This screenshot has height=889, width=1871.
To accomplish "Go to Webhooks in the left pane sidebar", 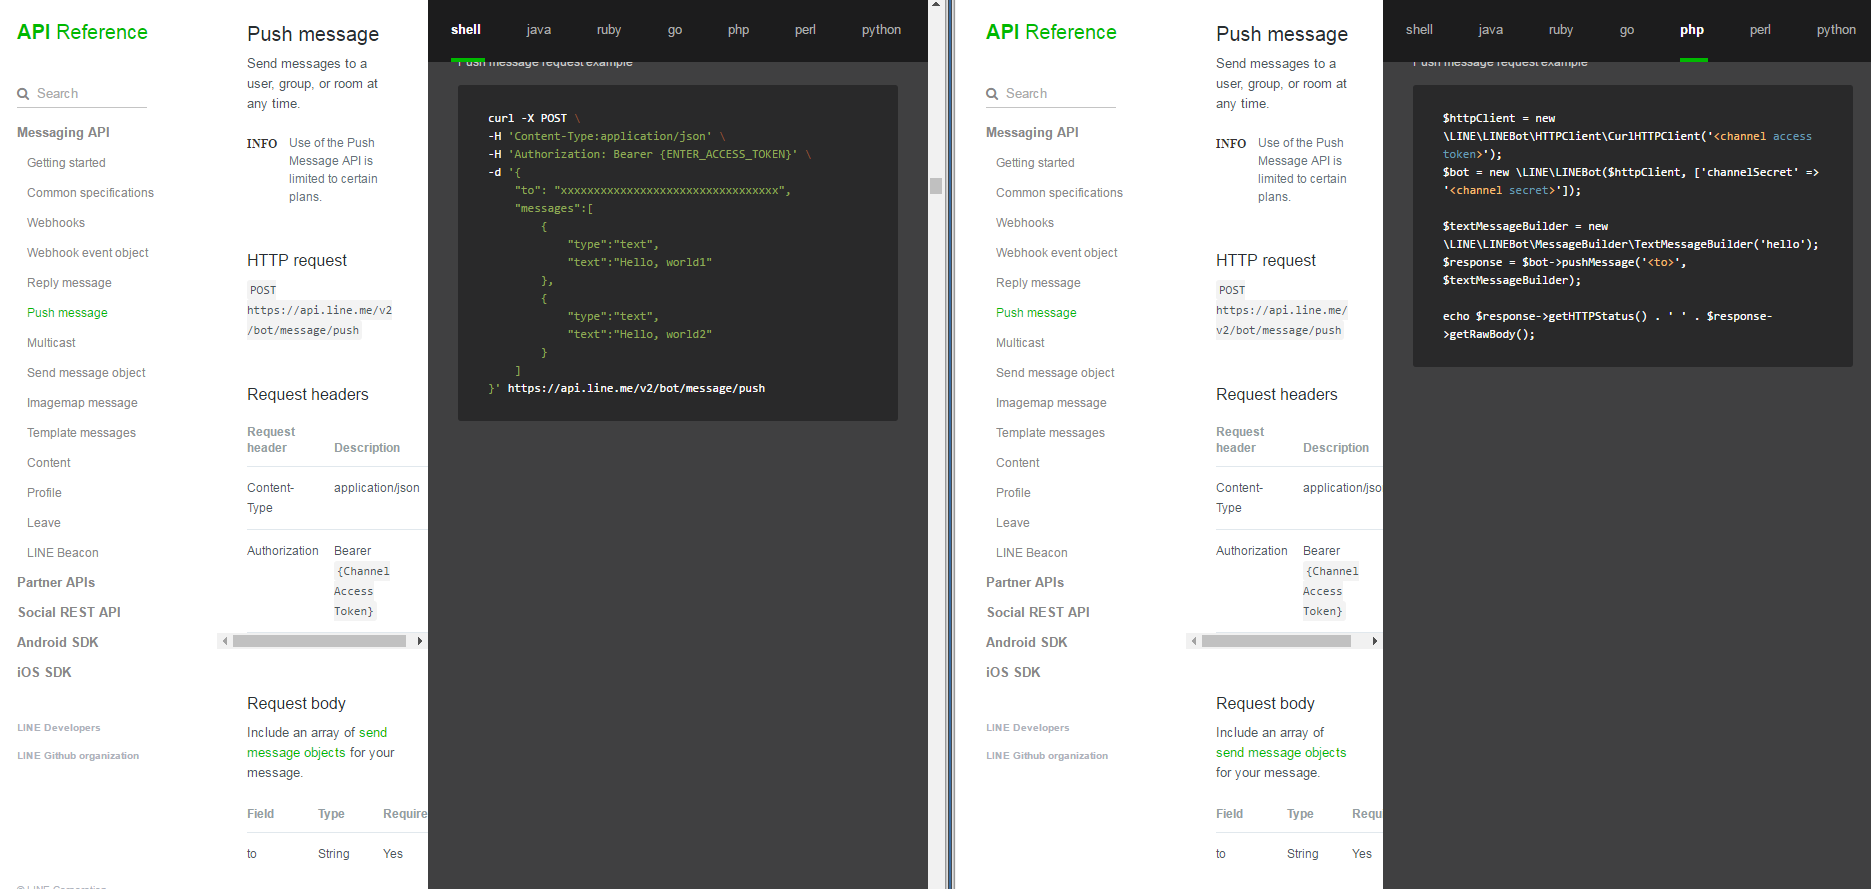I will (x=56, y=223).
